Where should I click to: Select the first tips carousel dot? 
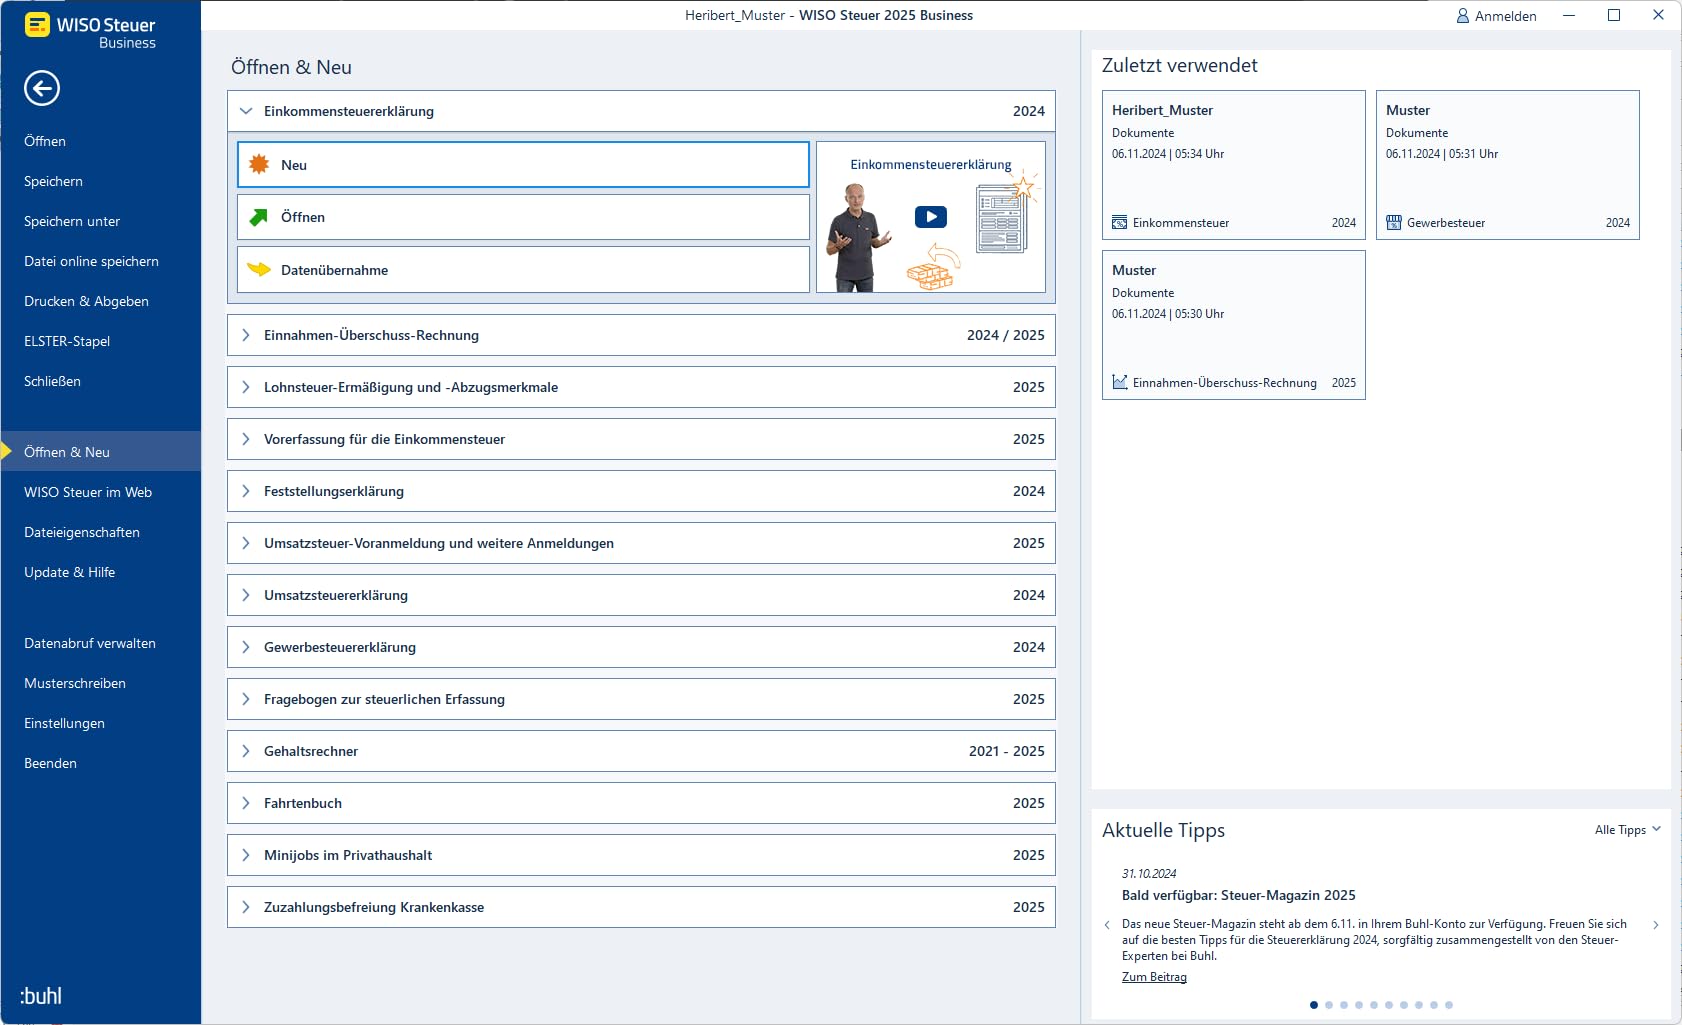click(1314, 1005)
